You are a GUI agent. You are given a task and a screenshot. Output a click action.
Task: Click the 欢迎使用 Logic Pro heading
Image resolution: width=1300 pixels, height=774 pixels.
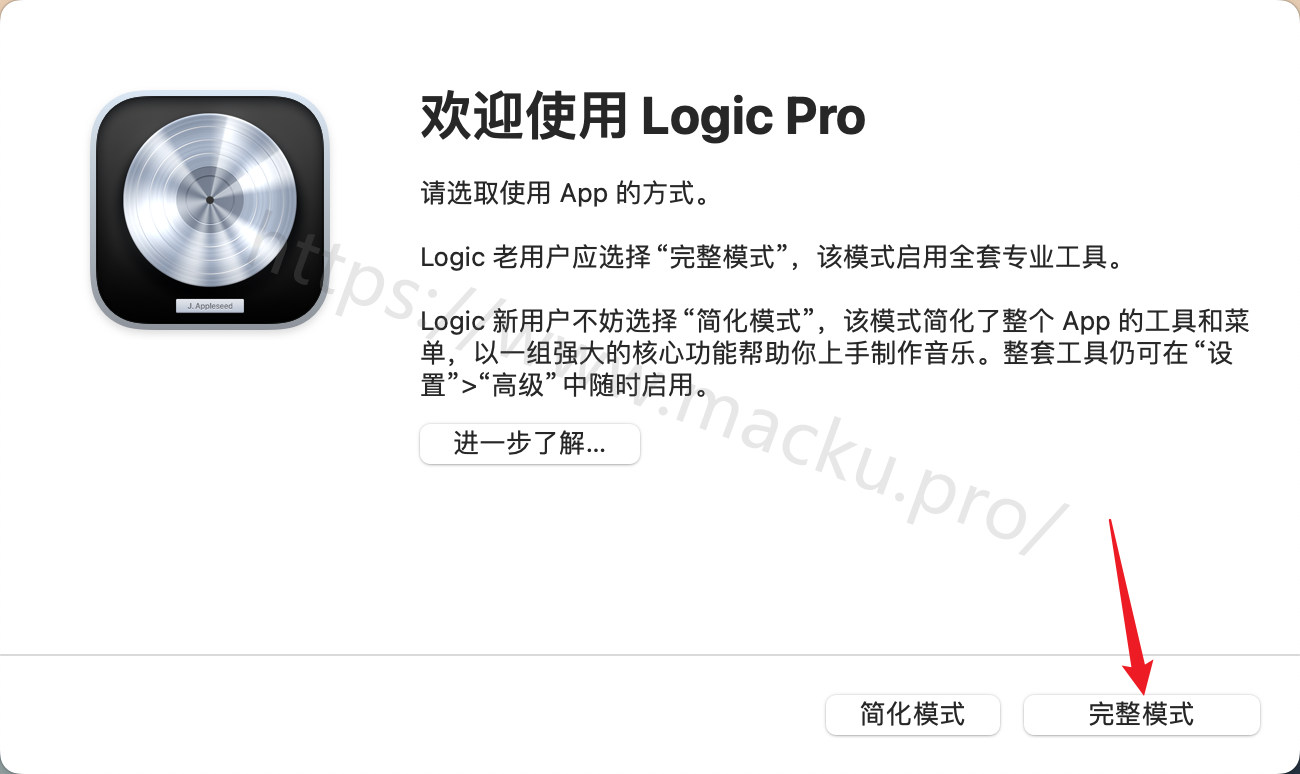pyautogui.click(x=643, y=118)
